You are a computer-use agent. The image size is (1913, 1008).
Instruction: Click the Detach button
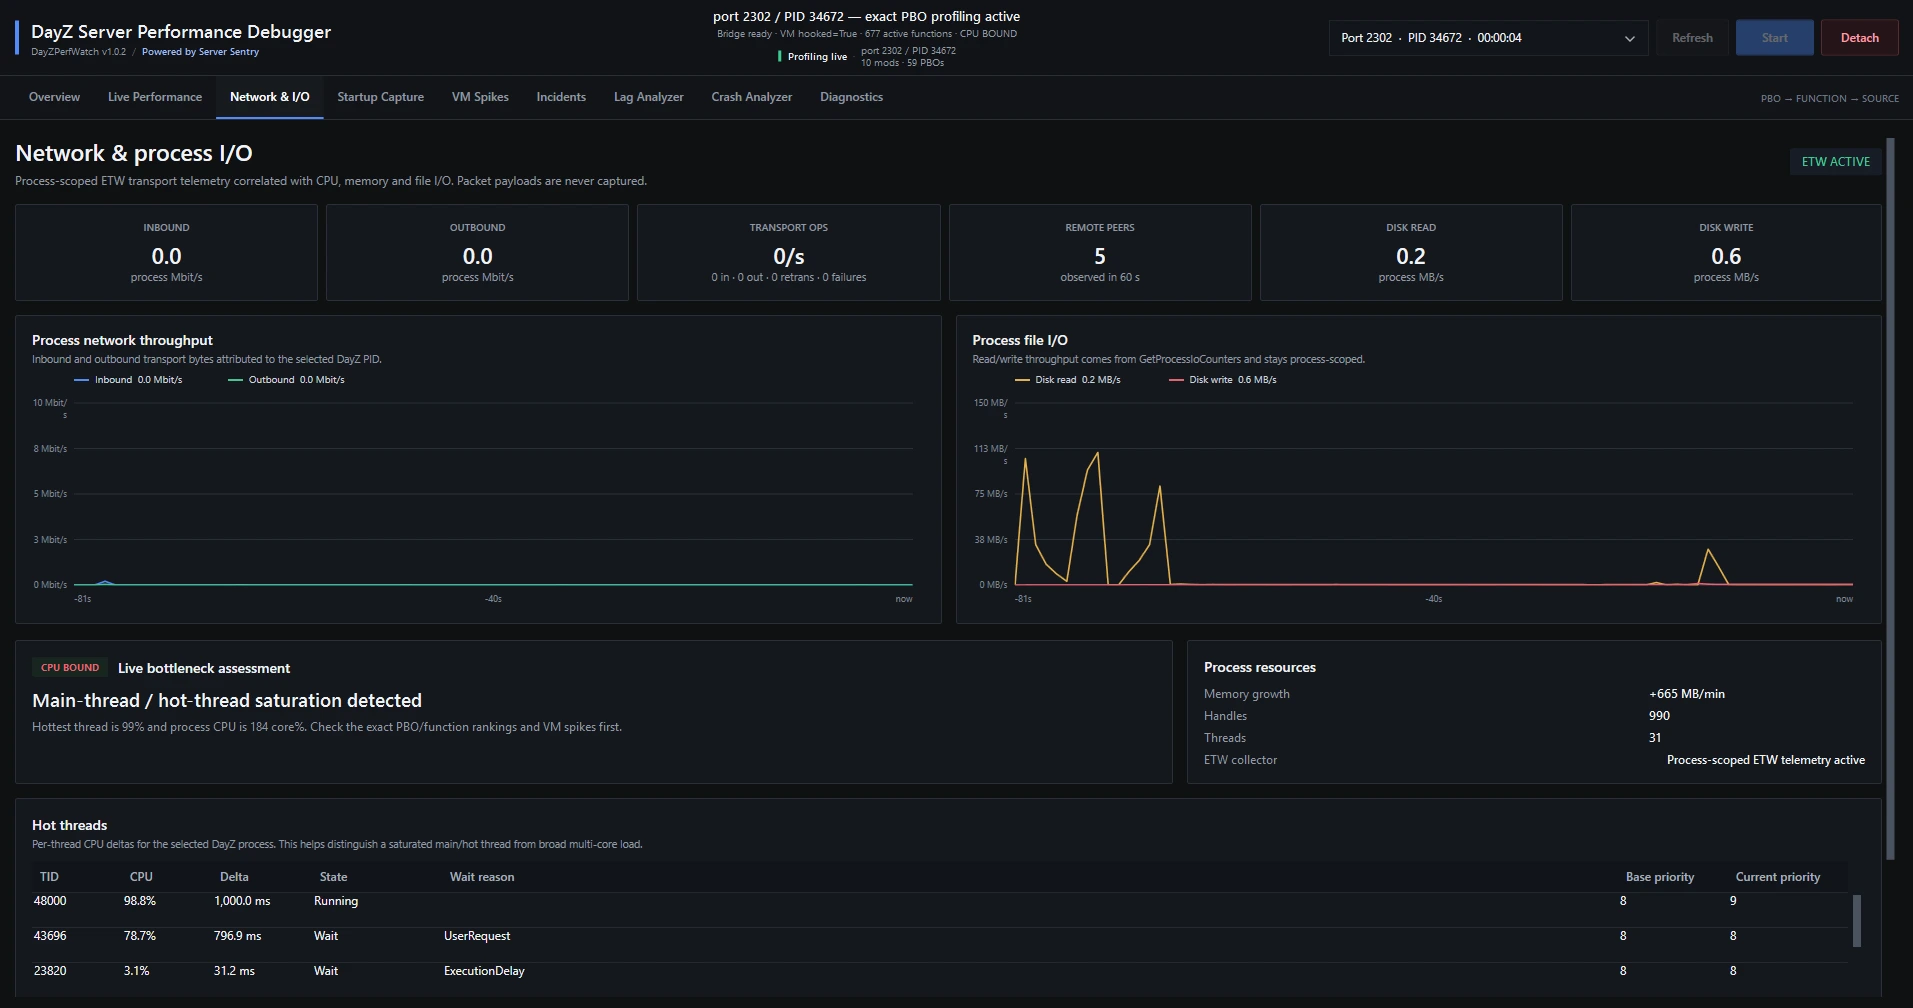(1860, 38)
